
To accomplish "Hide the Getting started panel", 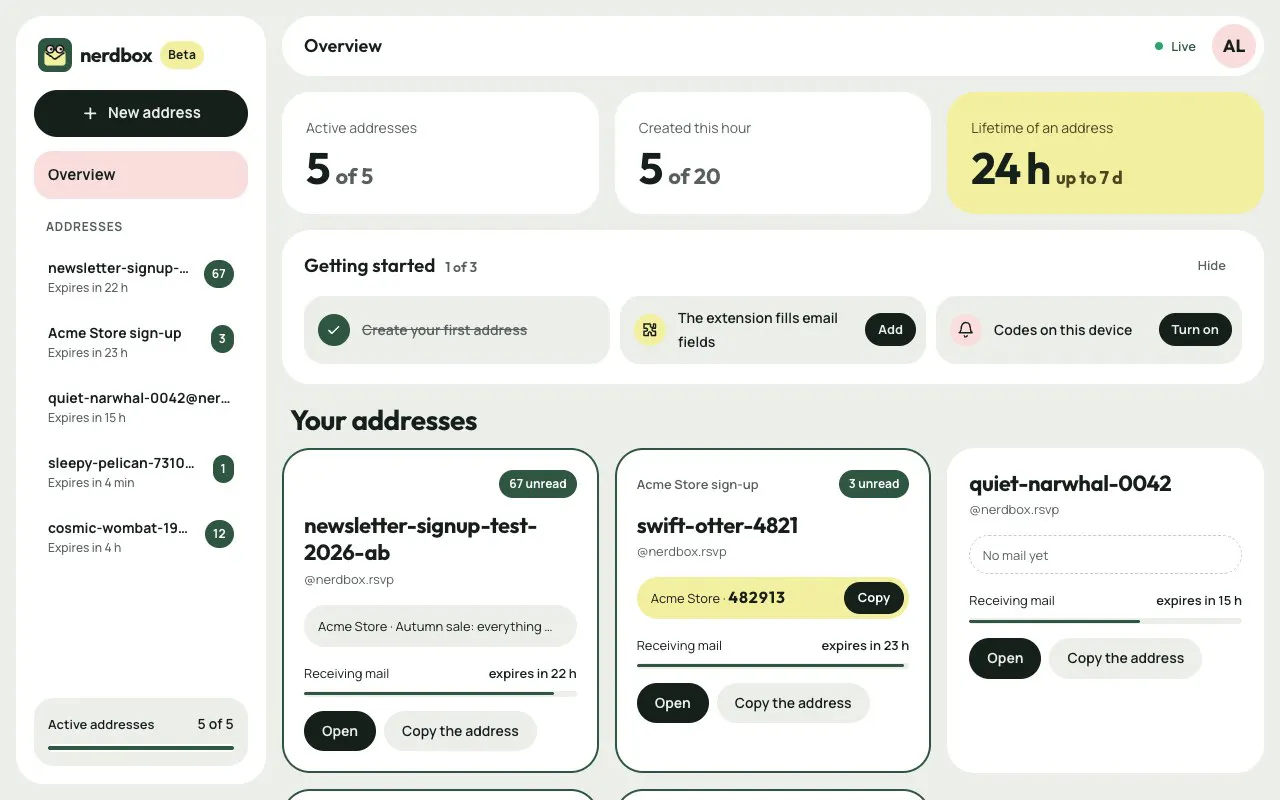I will pos(1211,266).
